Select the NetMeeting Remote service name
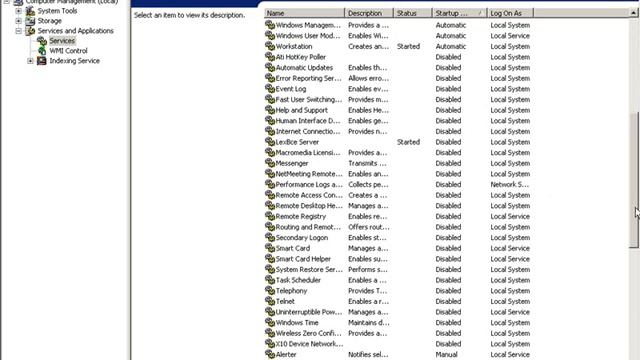This screenshot has height=360, width=640. click(x=309, y=173)
